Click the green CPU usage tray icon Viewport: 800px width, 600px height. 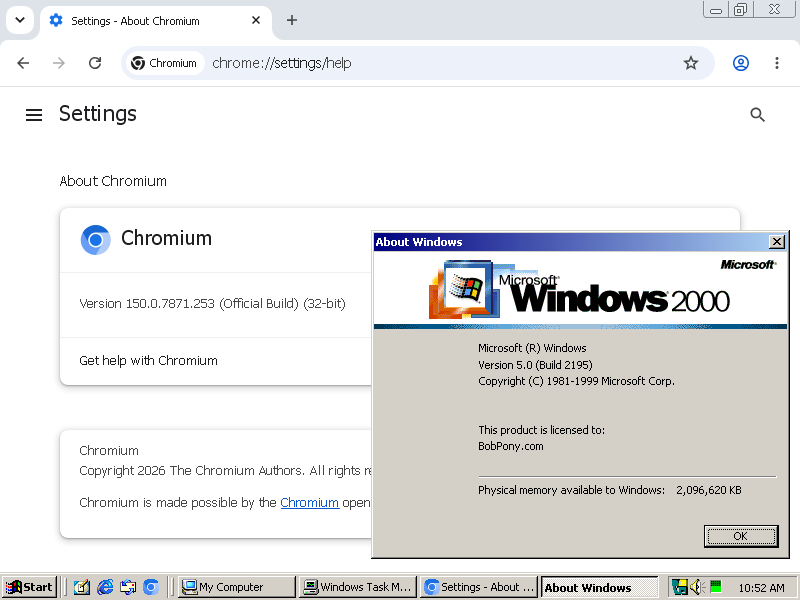tap(716, 586)
